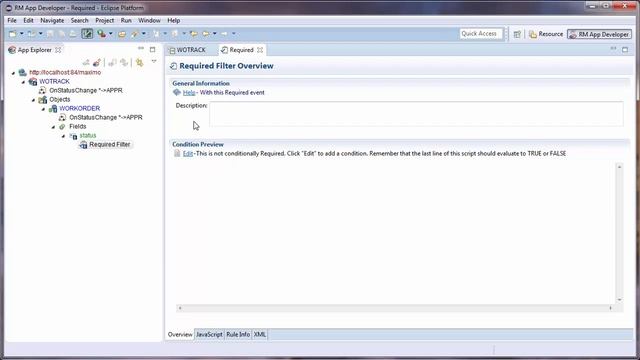Image resolution: width=640 pixels, height=360 pixels.
Task: Click the search flashlight toolbar icon
Action: click(134, 34)
